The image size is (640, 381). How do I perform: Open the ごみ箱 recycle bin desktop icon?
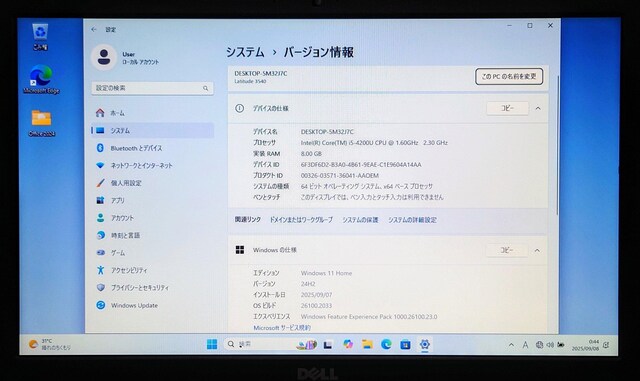40,37
